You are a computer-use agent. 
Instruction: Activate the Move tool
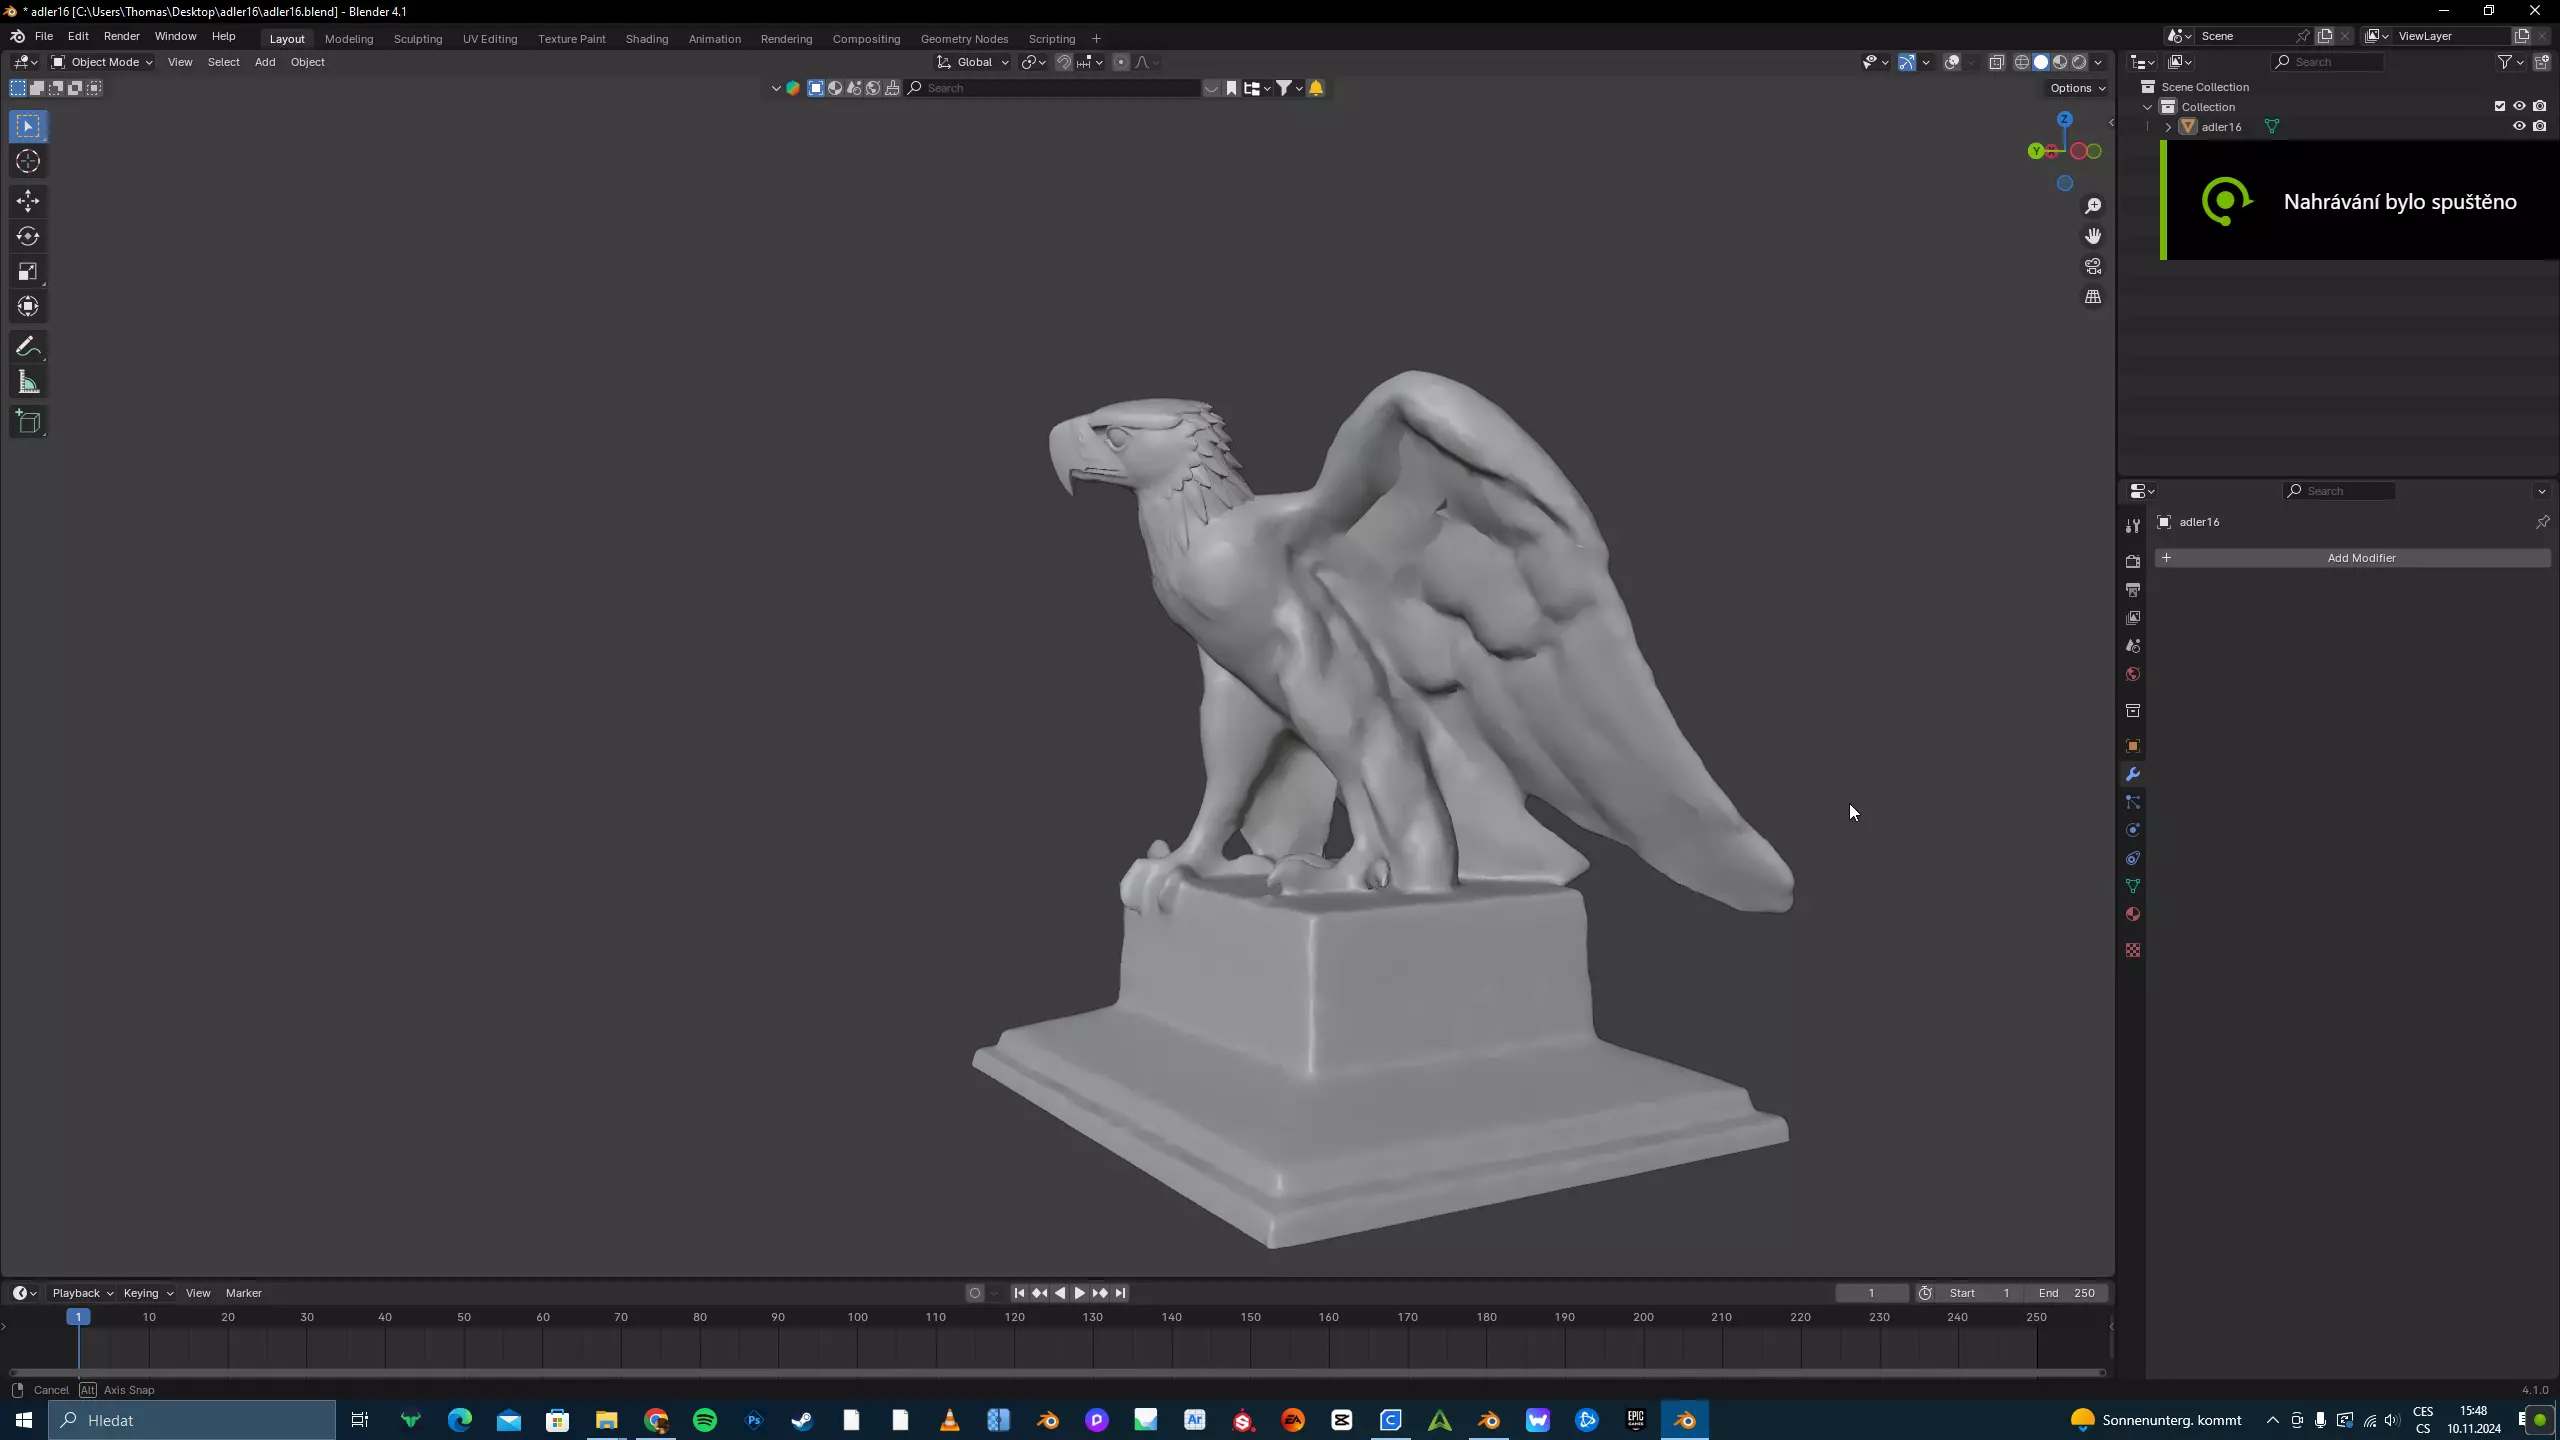tap(28, 201)
